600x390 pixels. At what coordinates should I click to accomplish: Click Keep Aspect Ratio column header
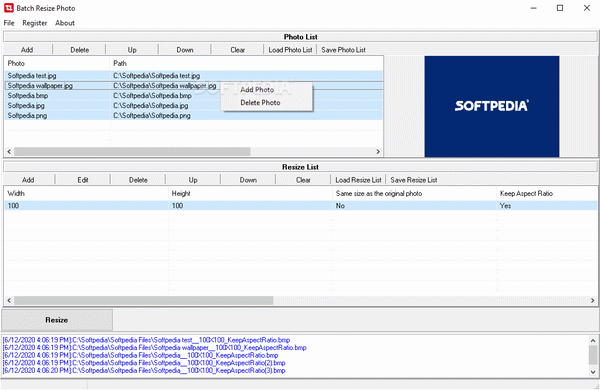tap(547, 194)
